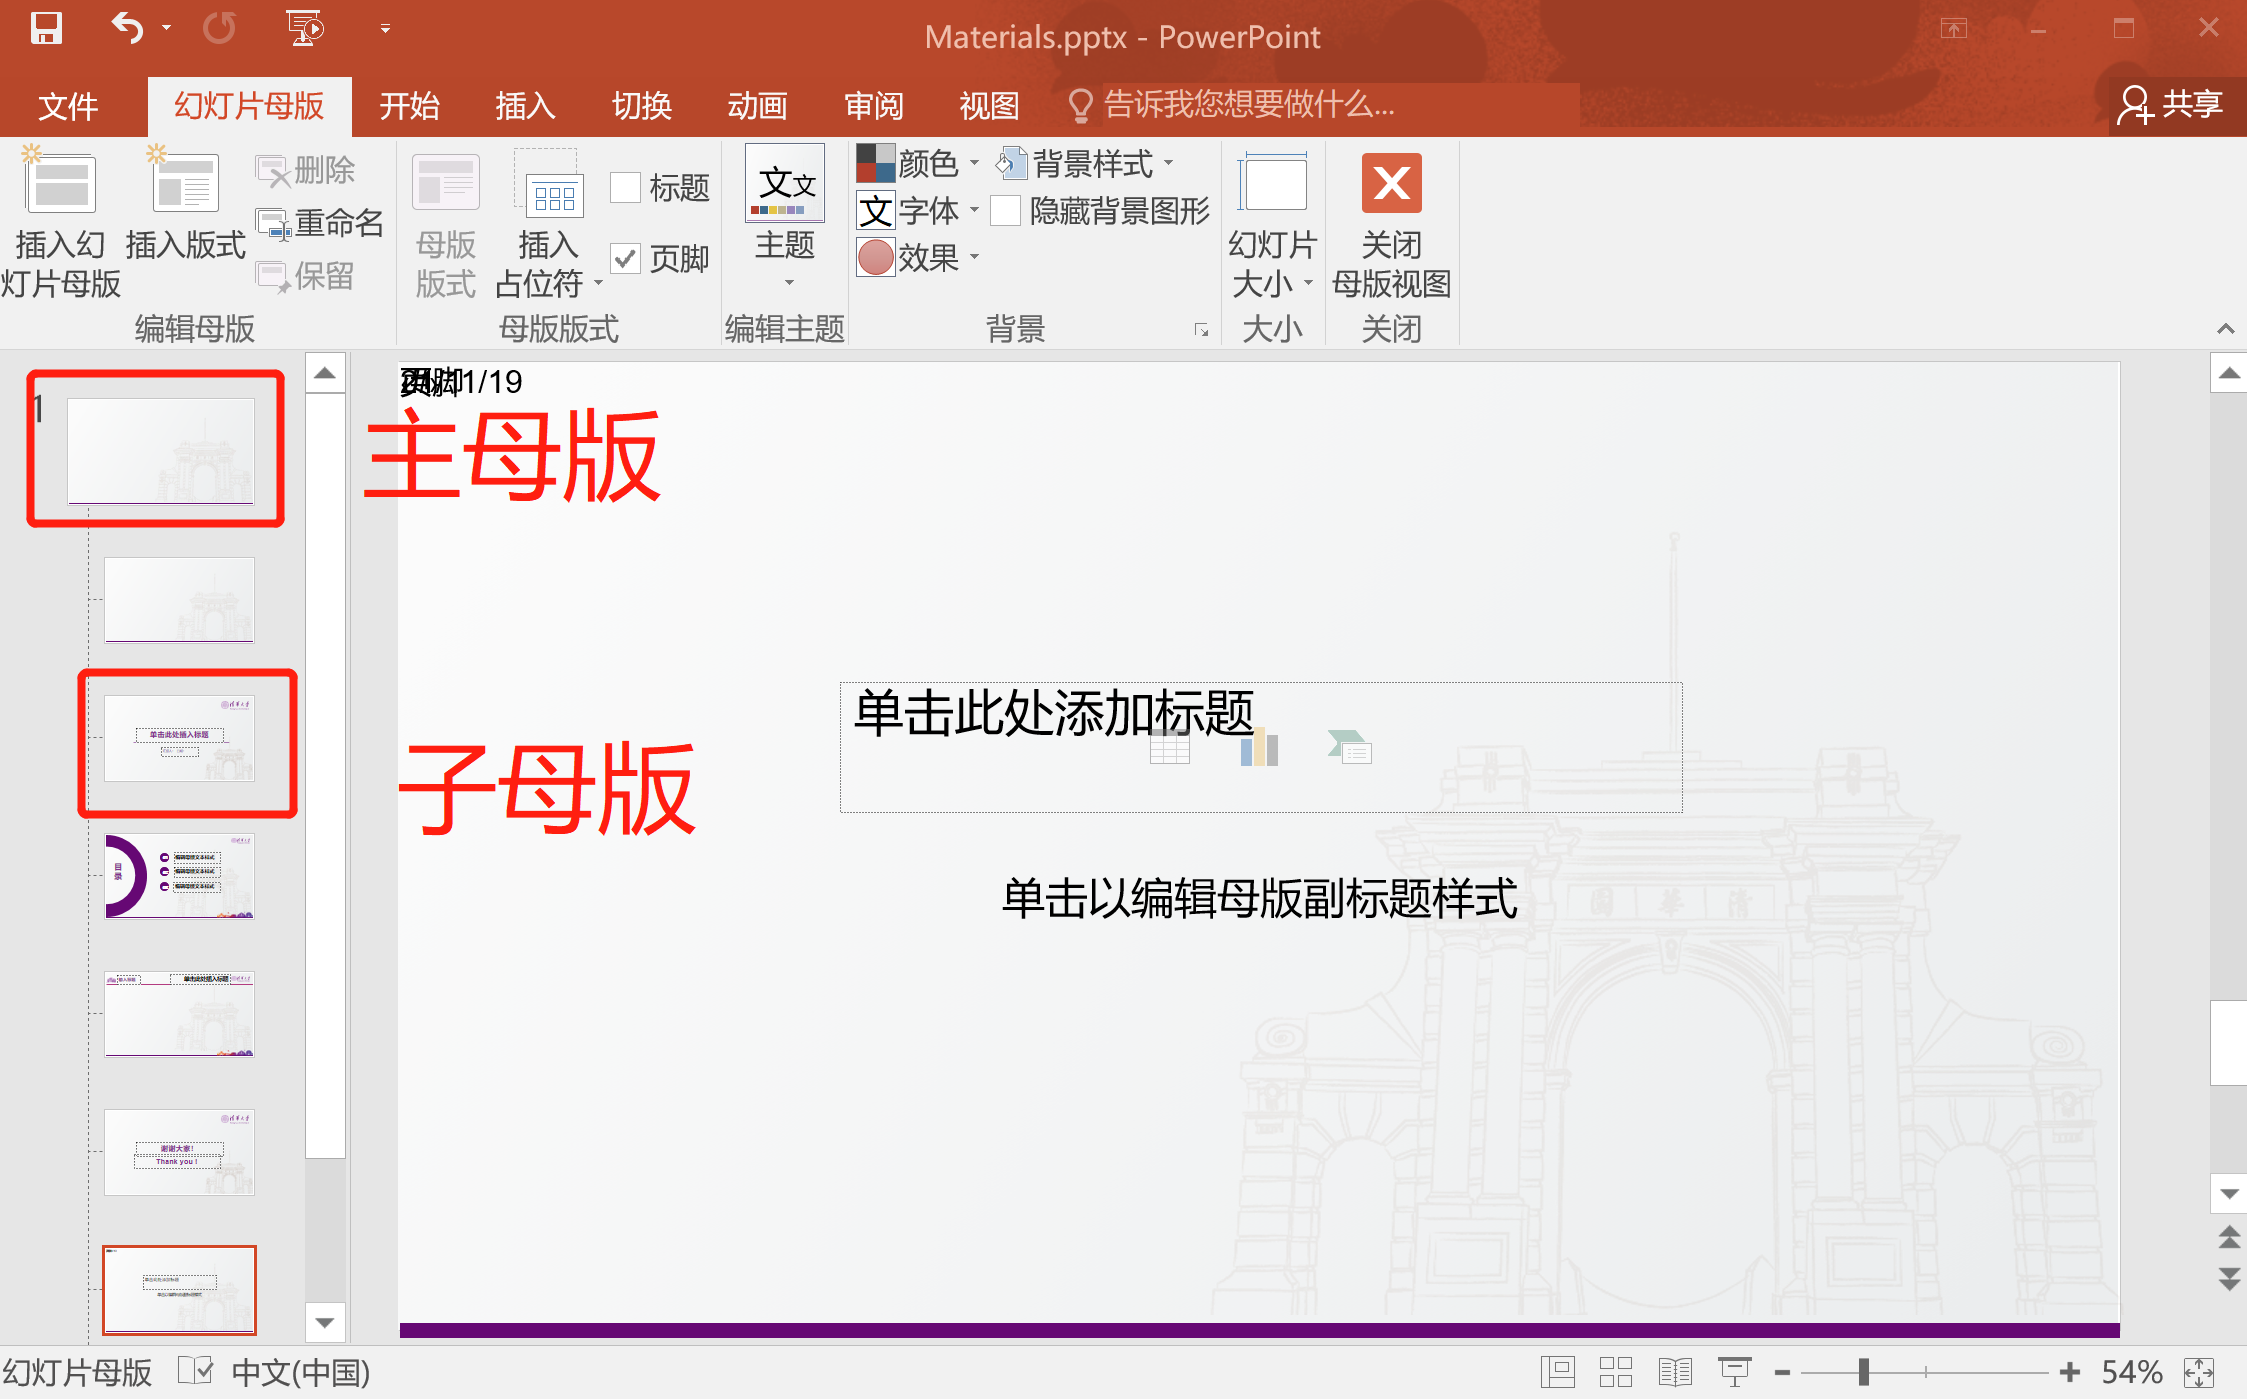Click editor scrollbar down arrow
This screenshot has height=1399, width=2247.
[2228, 1194]
